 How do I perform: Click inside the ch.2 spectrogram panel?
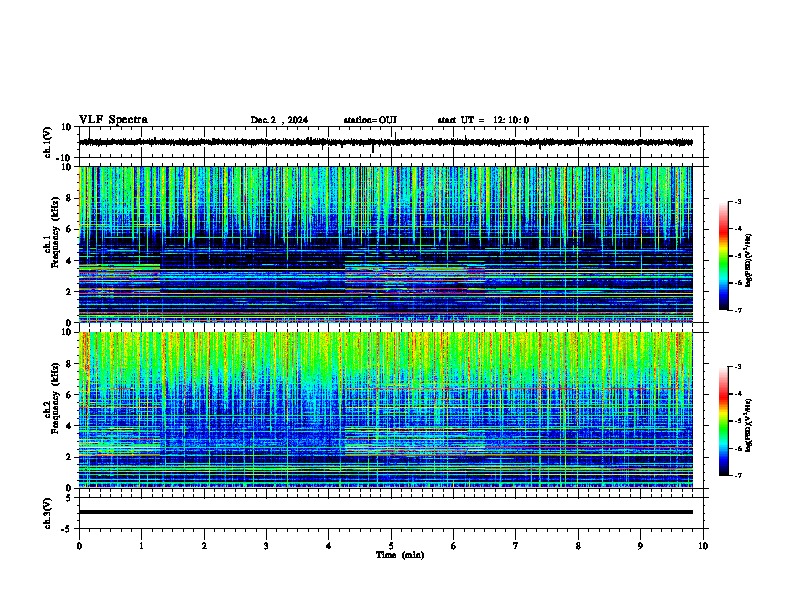coord(386,410)
